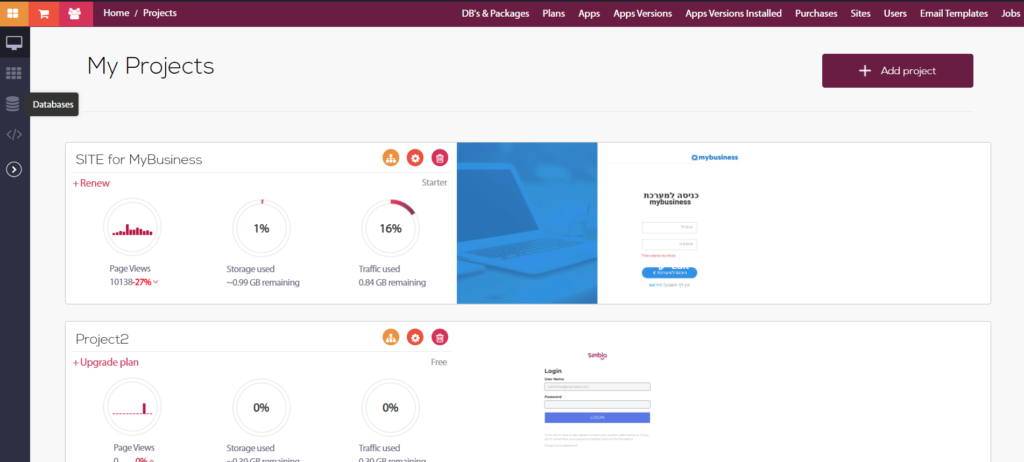Image resolution: width=1024 pixels, height=462 pixels.
Task: Click the 16% Traffic used gauge
Action: coord(390,228)
